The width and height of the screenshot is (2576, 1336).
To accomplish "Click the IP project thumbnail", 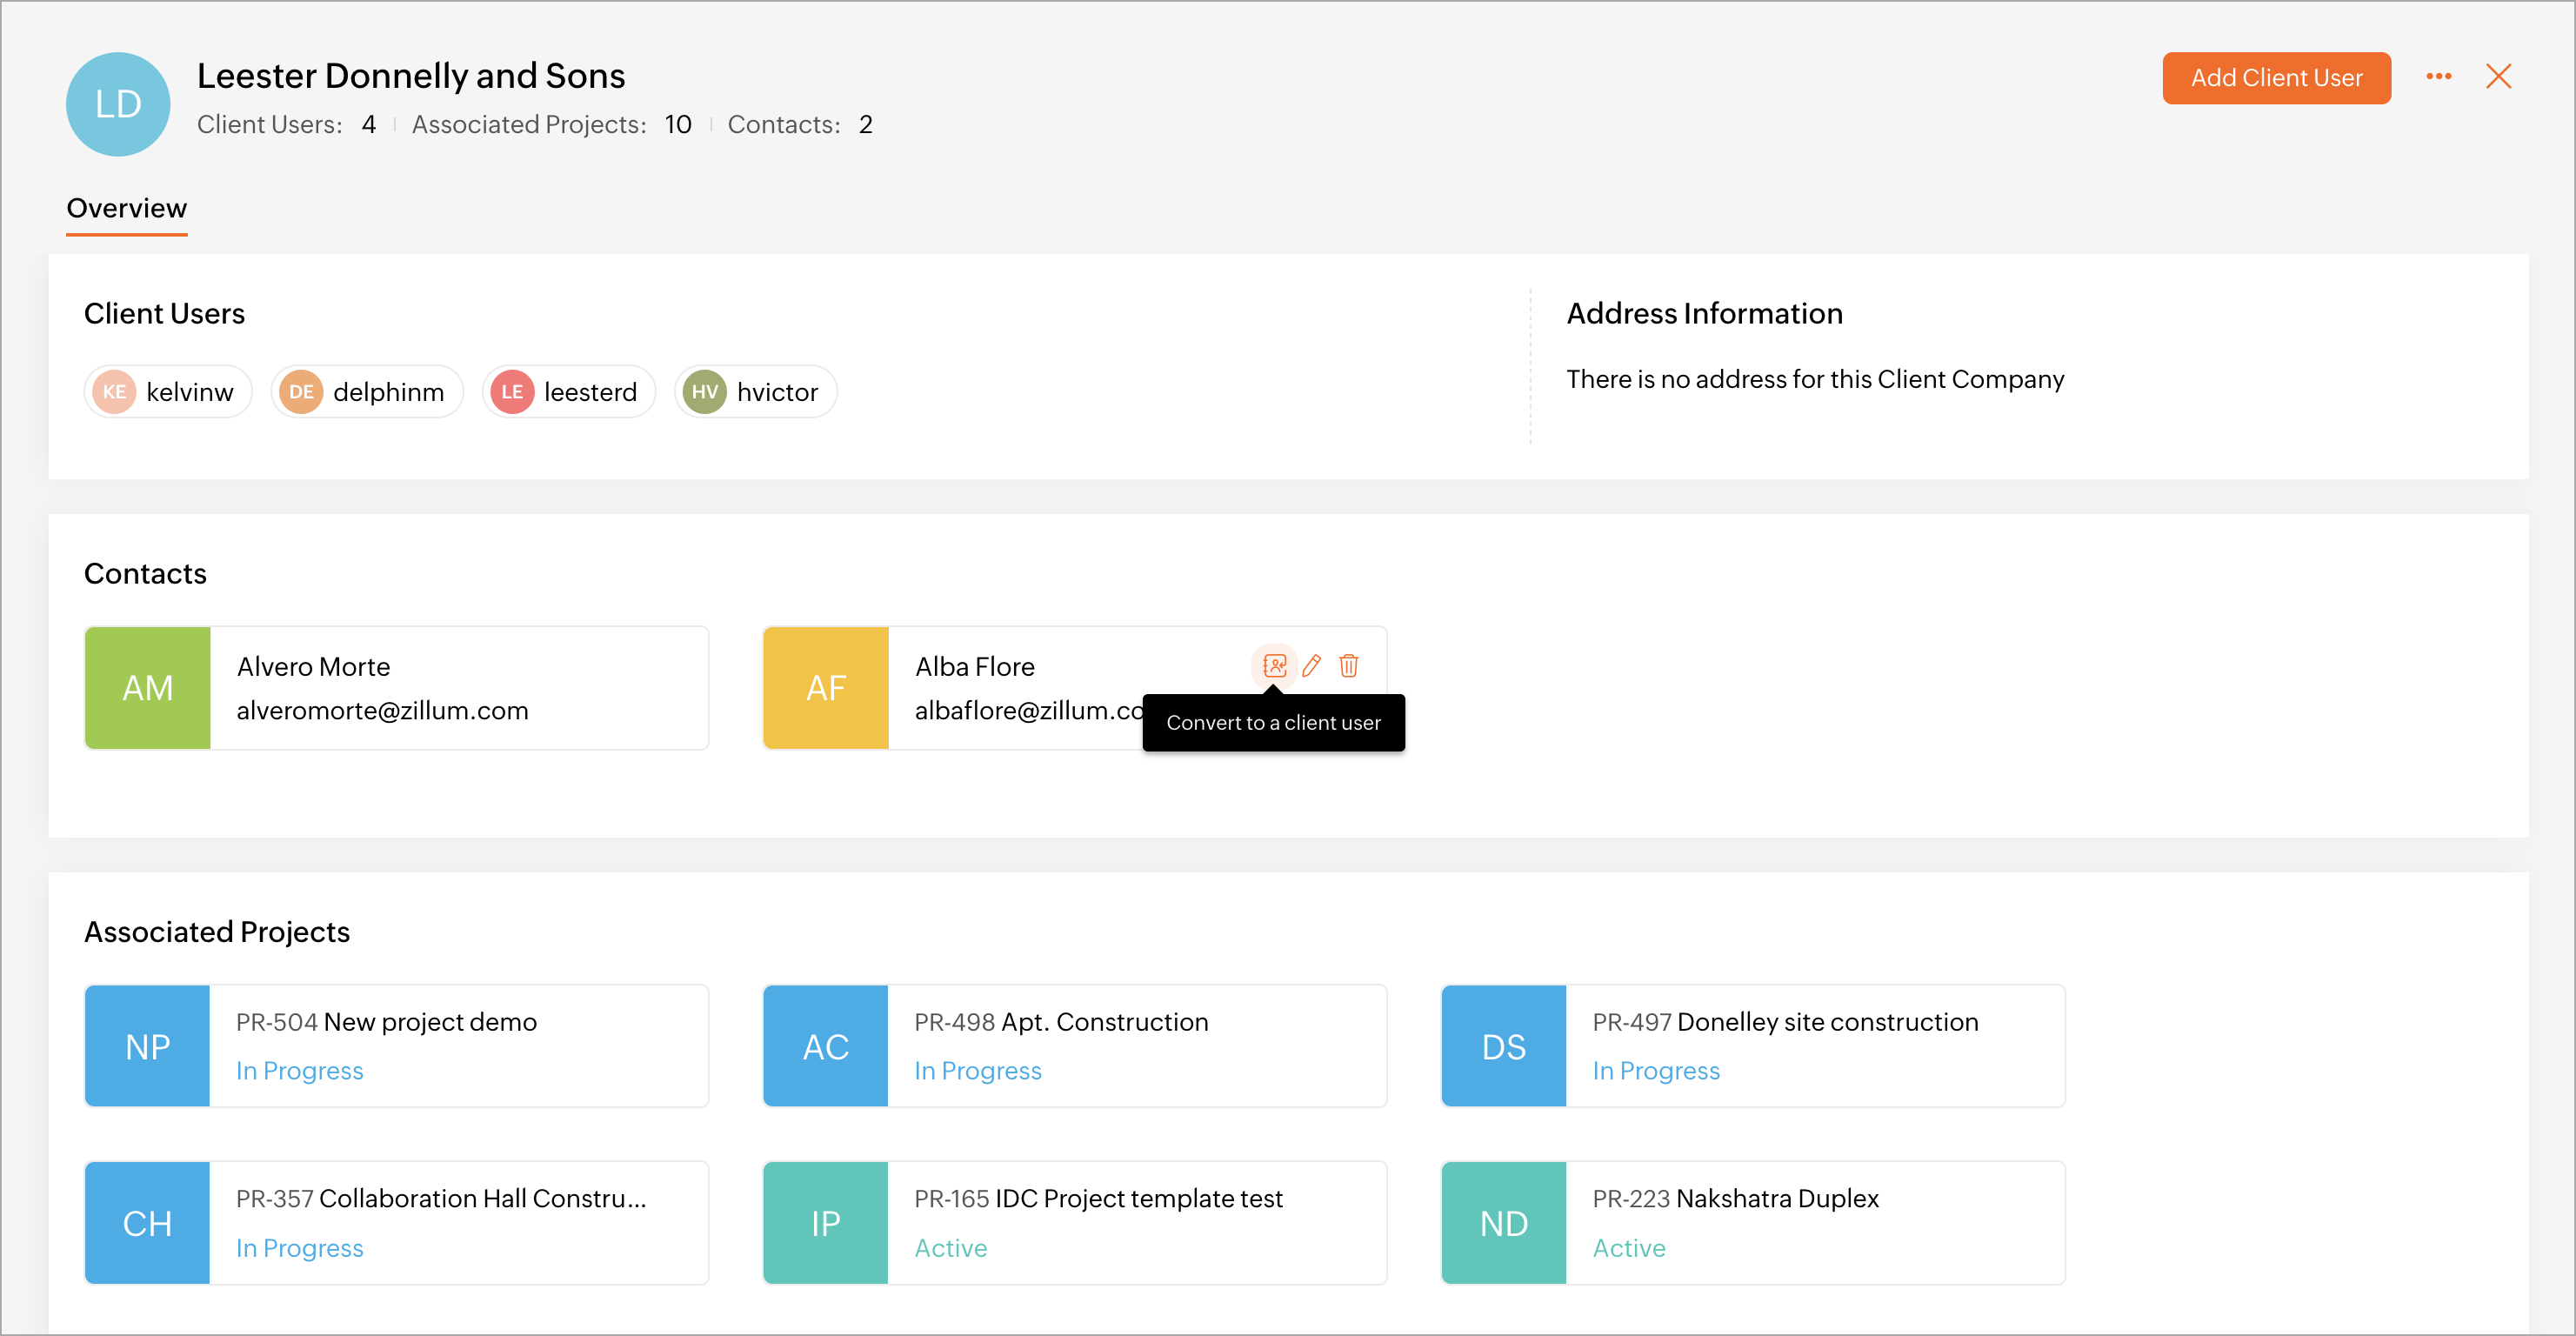I will (x=825, y=1222).
